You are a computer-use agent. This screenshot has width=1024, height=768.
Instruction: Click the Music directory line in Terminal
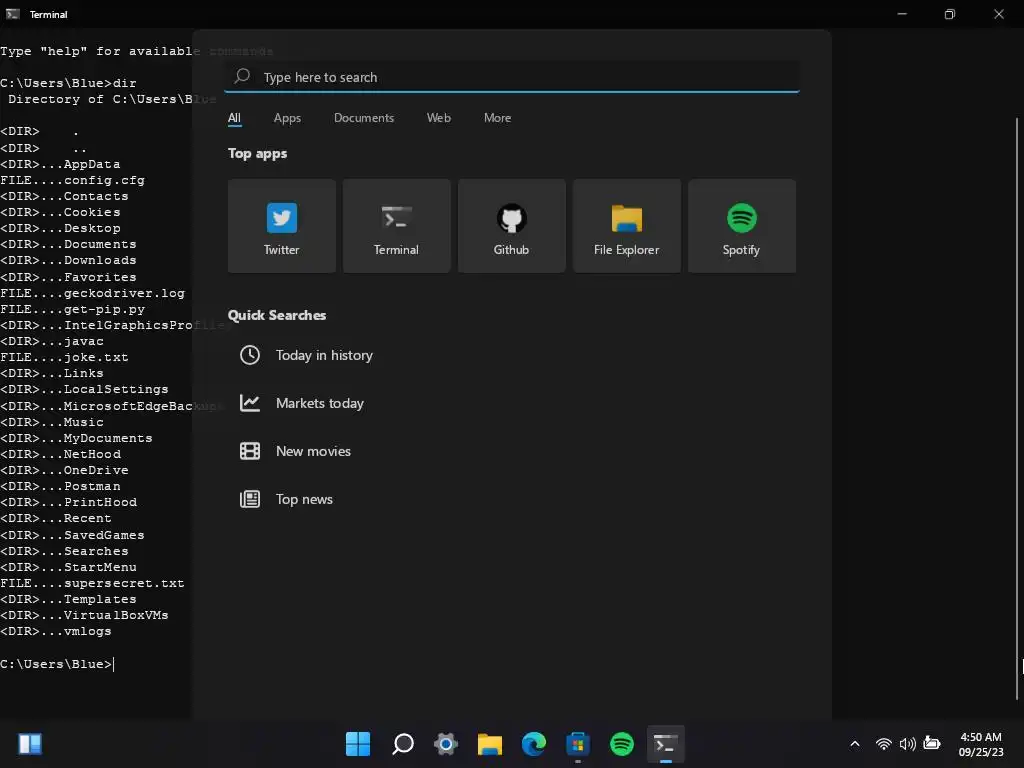(52, 422)
